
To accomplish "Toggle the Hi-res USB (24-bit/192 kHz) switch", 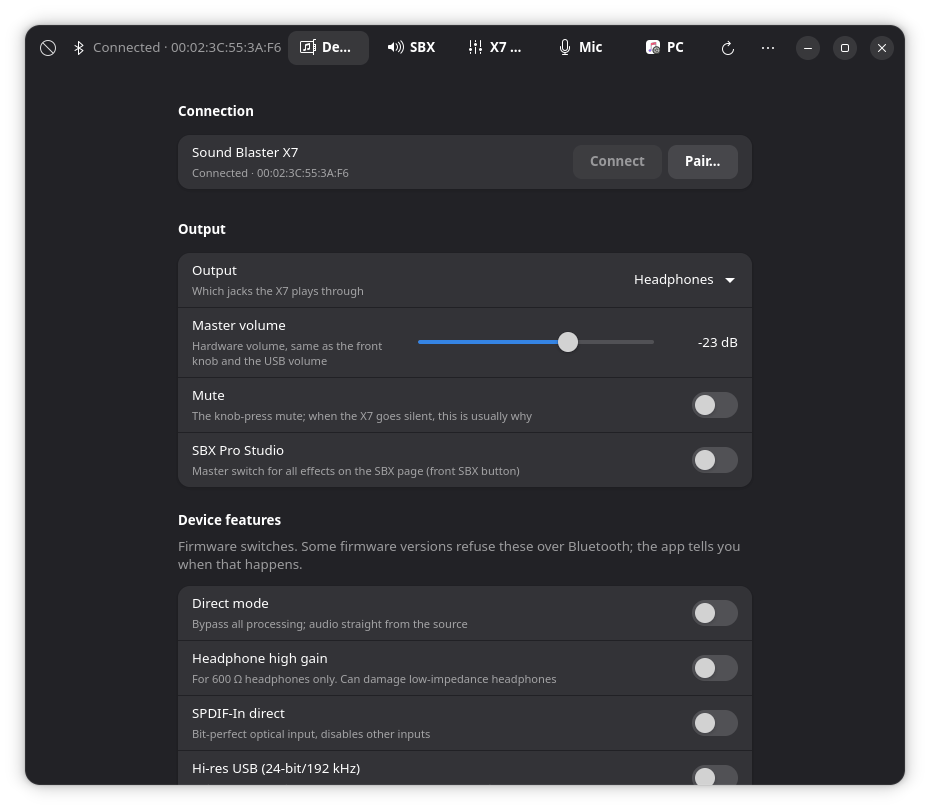I will coord(715,776).
